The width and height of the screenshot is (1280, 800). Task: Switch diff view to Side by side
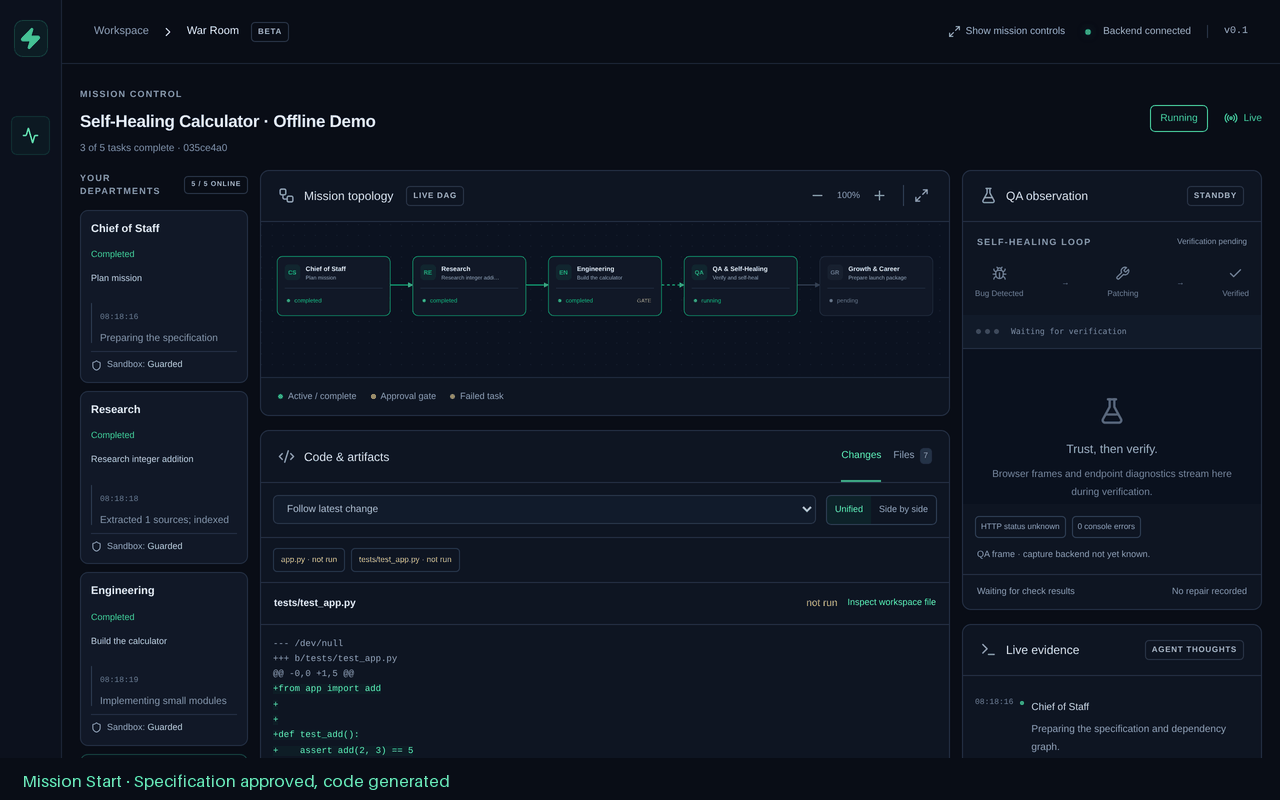click(903, 509)
